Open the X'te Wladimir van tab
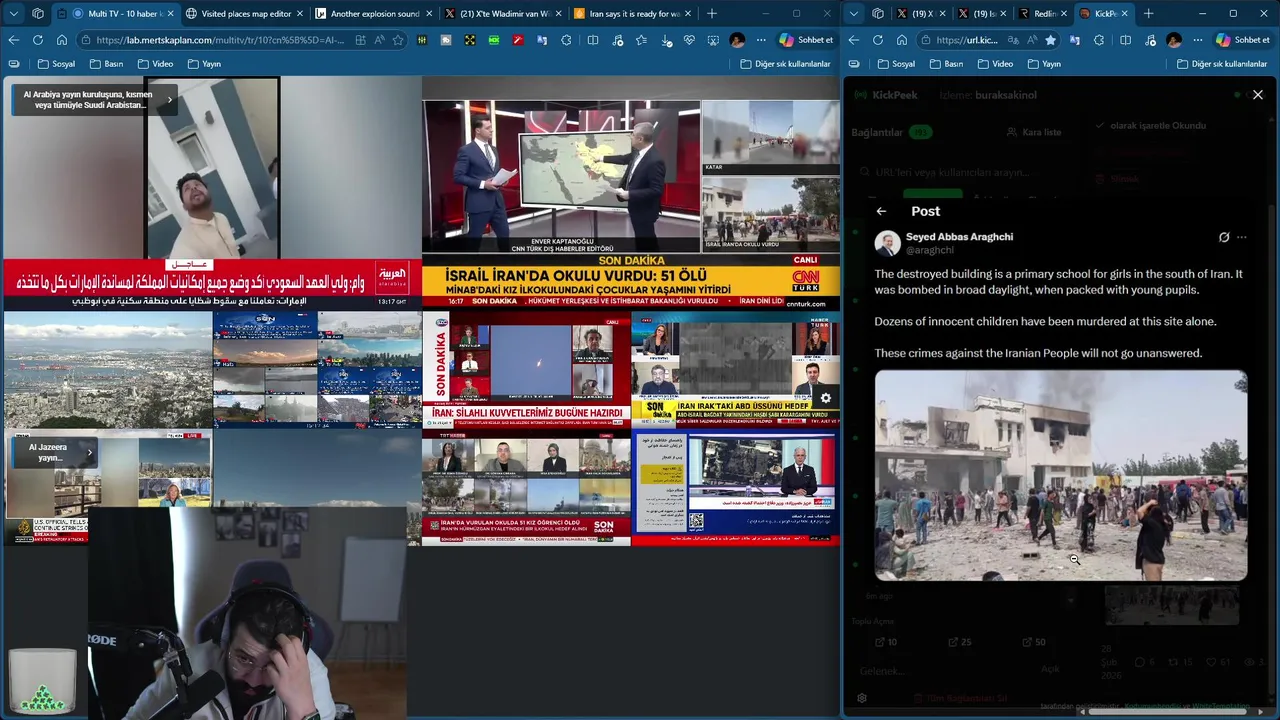This screenshot has width=1280, height=720. 504,13
